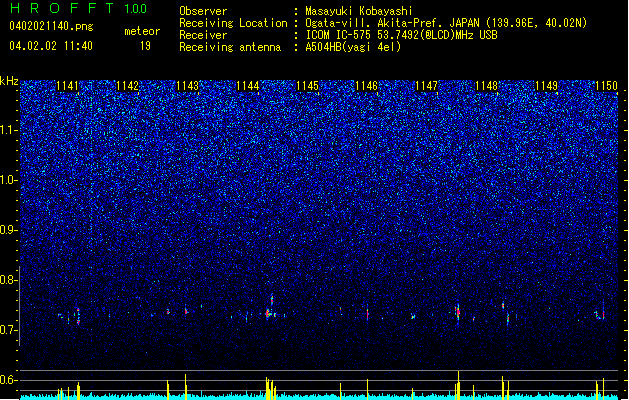Click the HROFFT 1.0.0 title text
Viewport: 629px width, 400px height.
click(x=79, y=8)
